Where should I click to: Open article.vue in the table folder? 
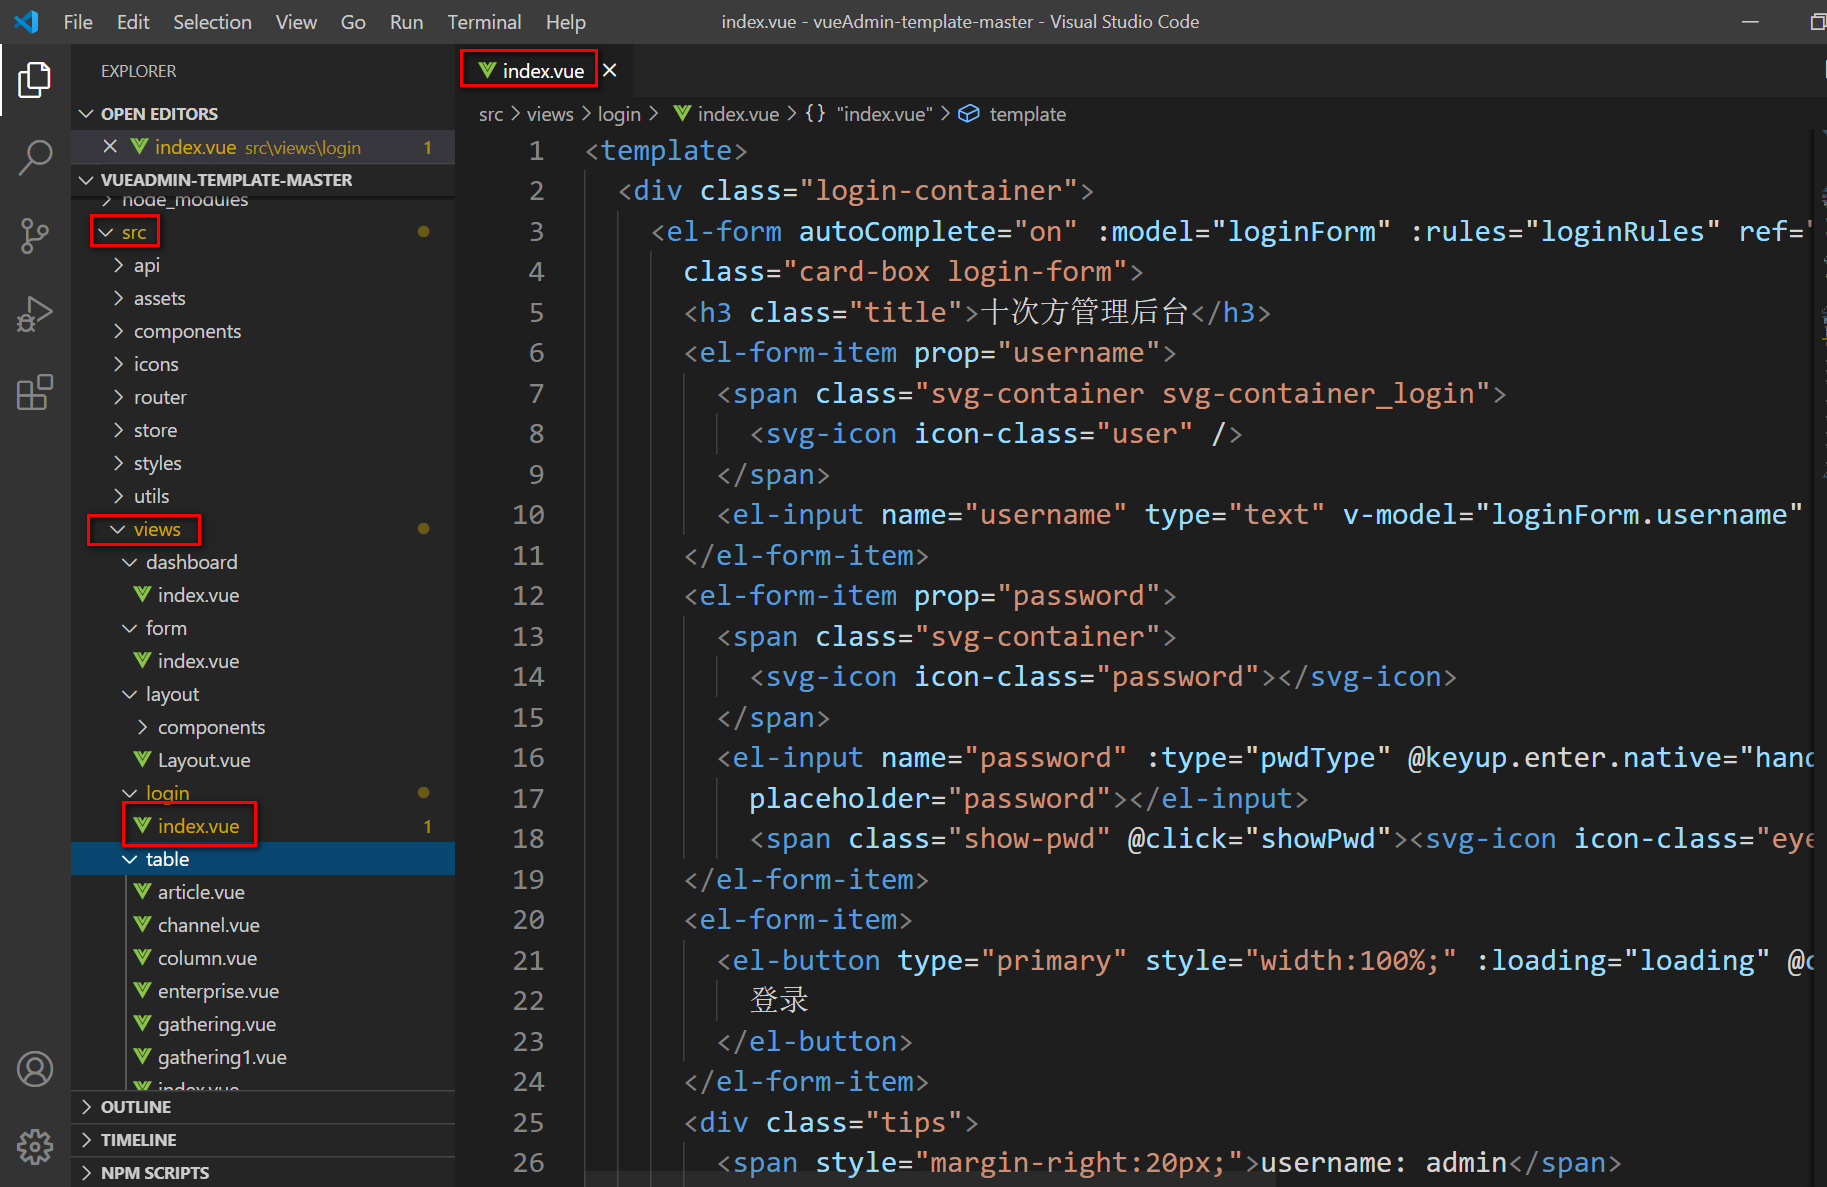pyautogui.click(x=201, y=892)
